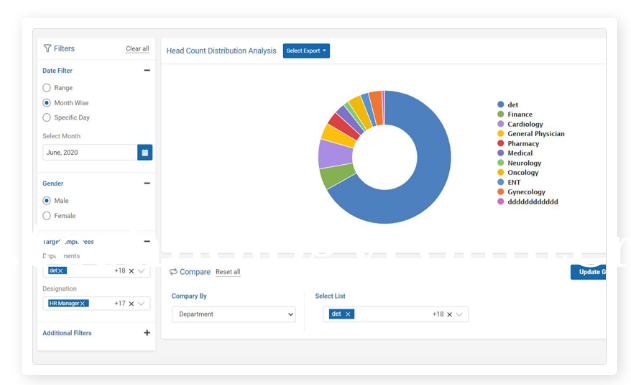Click the Update button
Screen dimensions: 631x385
tap(588, 272)
